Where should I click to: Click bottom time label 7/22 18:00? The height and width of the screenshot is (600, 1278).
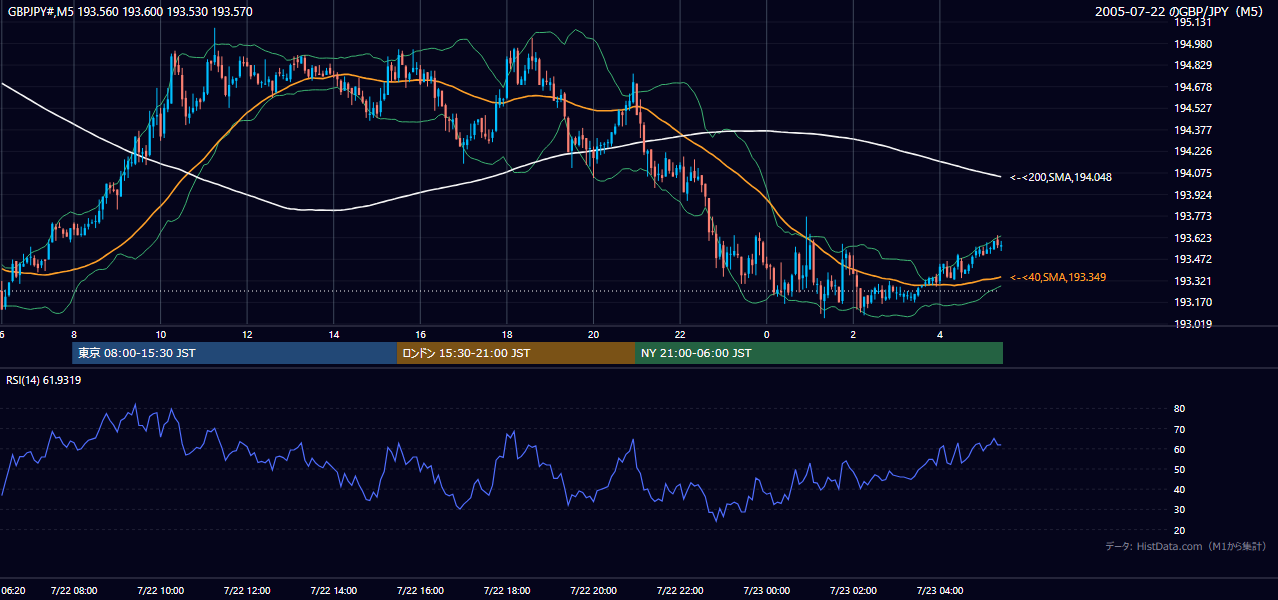coord(507,590)
